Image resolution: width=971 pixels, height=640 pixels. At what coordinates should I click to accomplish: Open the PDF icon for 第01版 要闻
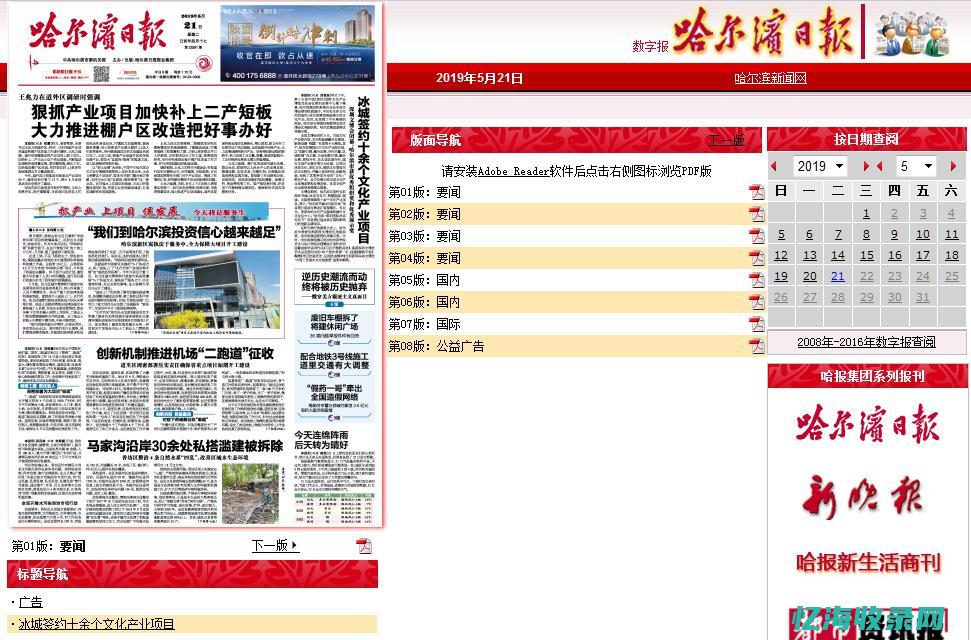pyautogui.click(x=758, y=193)
